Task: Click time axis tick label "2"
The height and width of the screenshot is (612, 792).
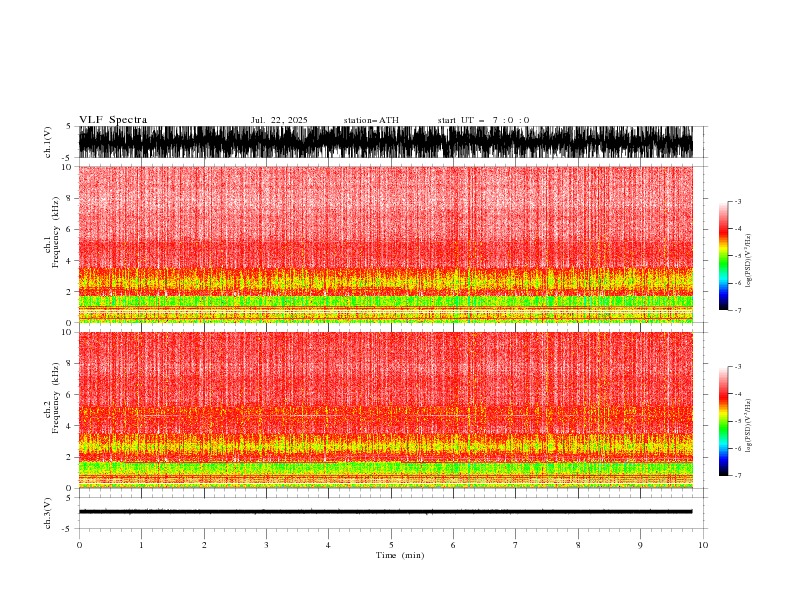Action: (204, 545)
